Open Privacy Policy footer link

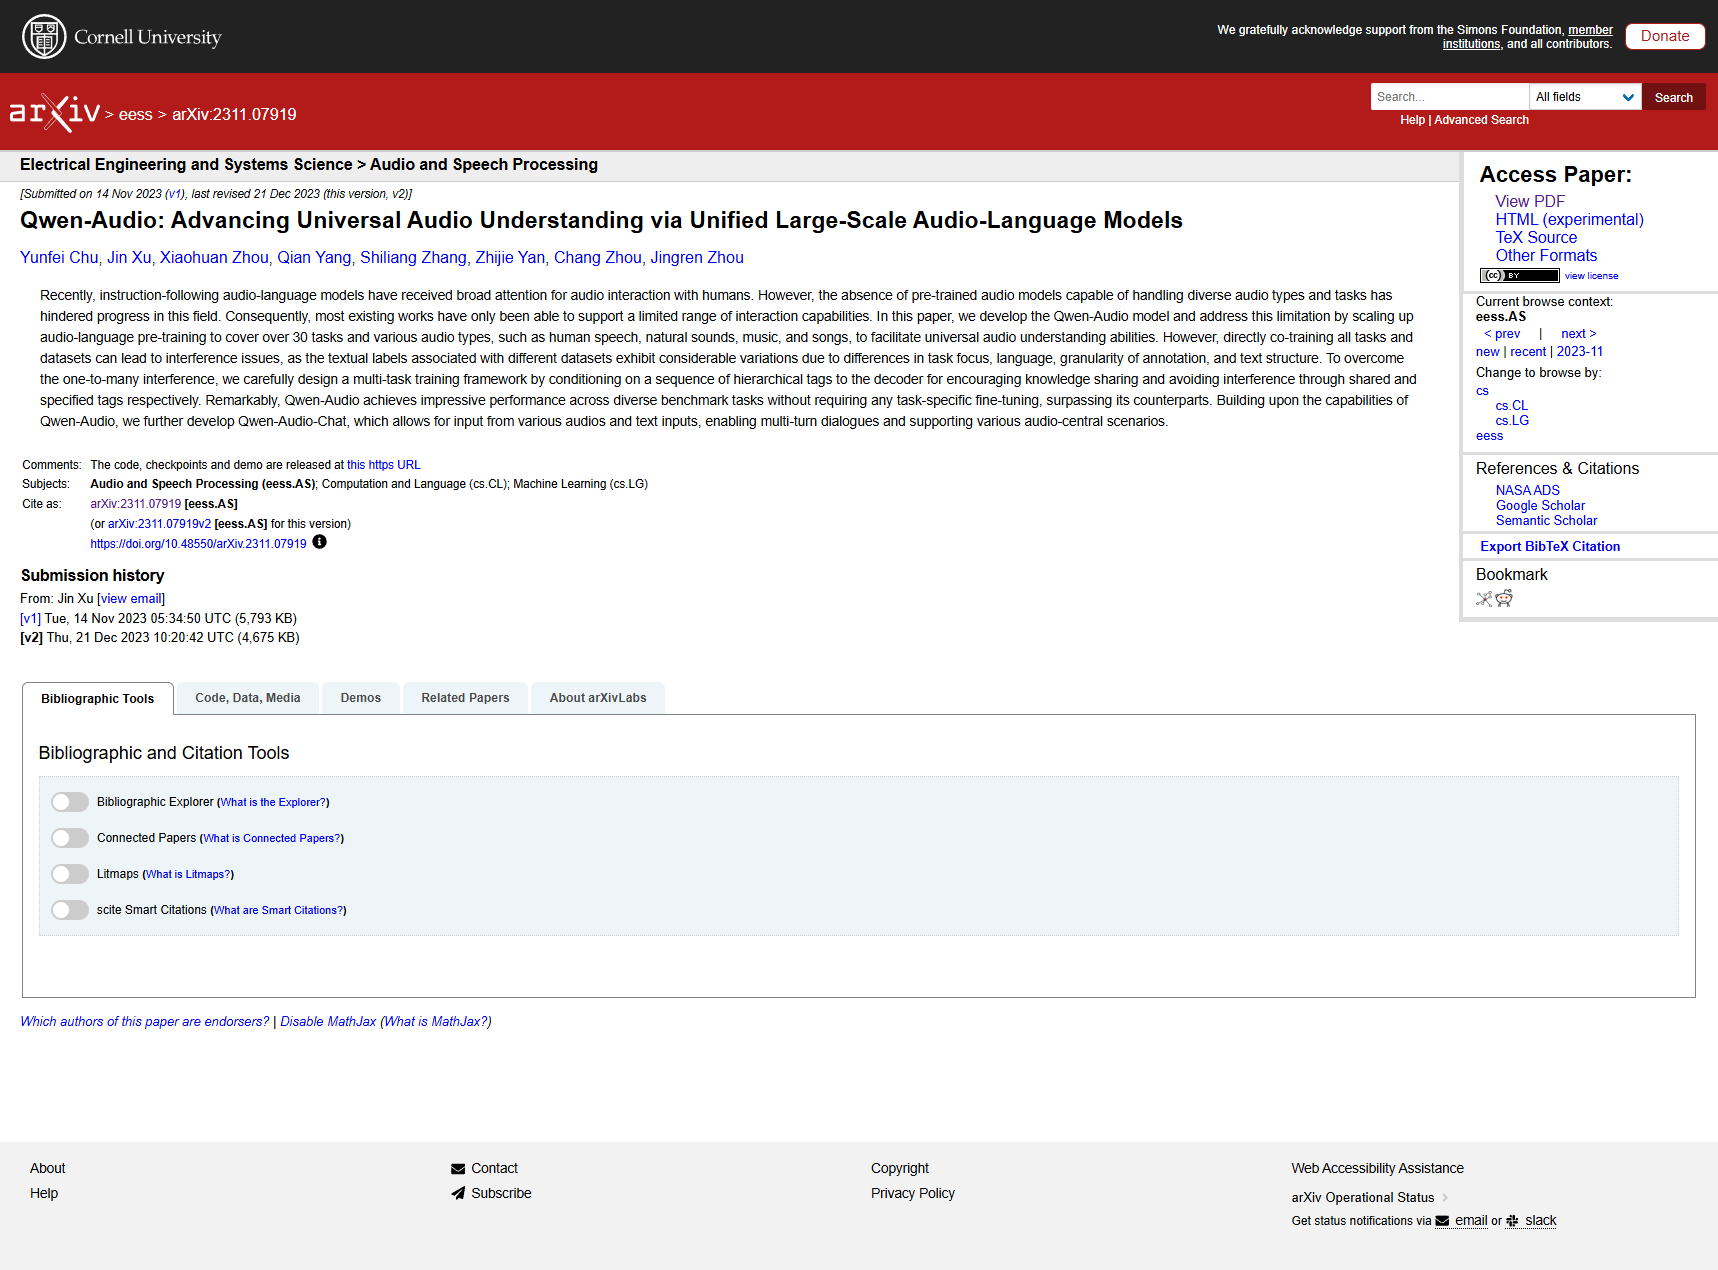912,1193
